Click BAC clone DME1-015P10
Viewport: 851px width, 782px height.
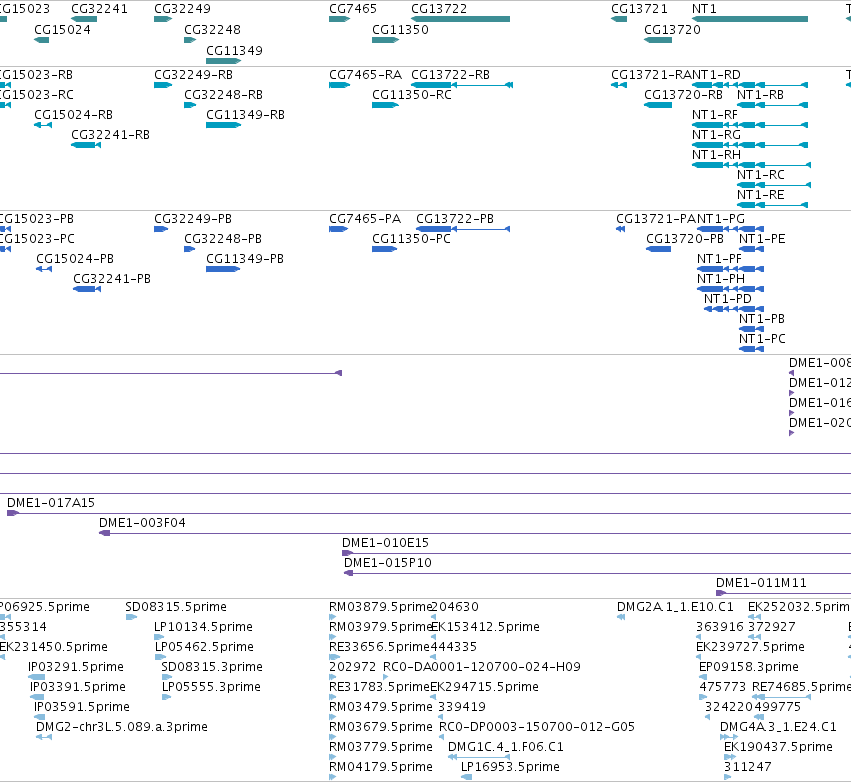click(598, 574)
